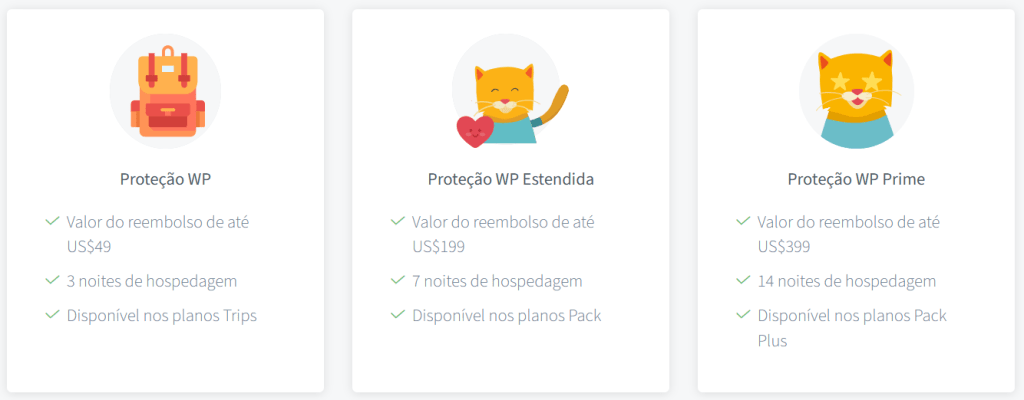Select the Proteção WP Estendida title
This screenshot has height=400, width=1024.
pyautogui.click(x=511, y=180)
